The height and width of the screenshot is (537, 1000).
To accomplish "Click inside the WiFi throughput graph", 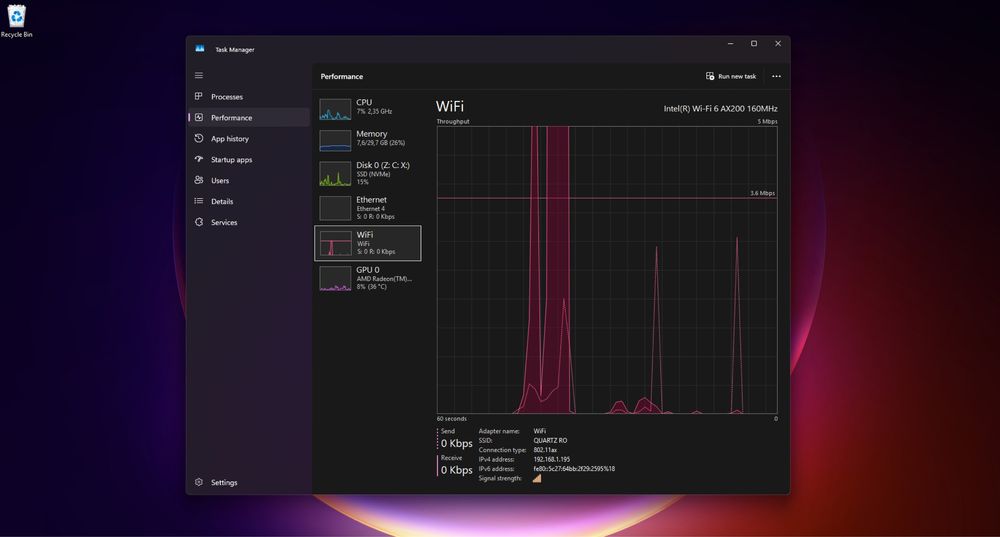I will [607, 270].
